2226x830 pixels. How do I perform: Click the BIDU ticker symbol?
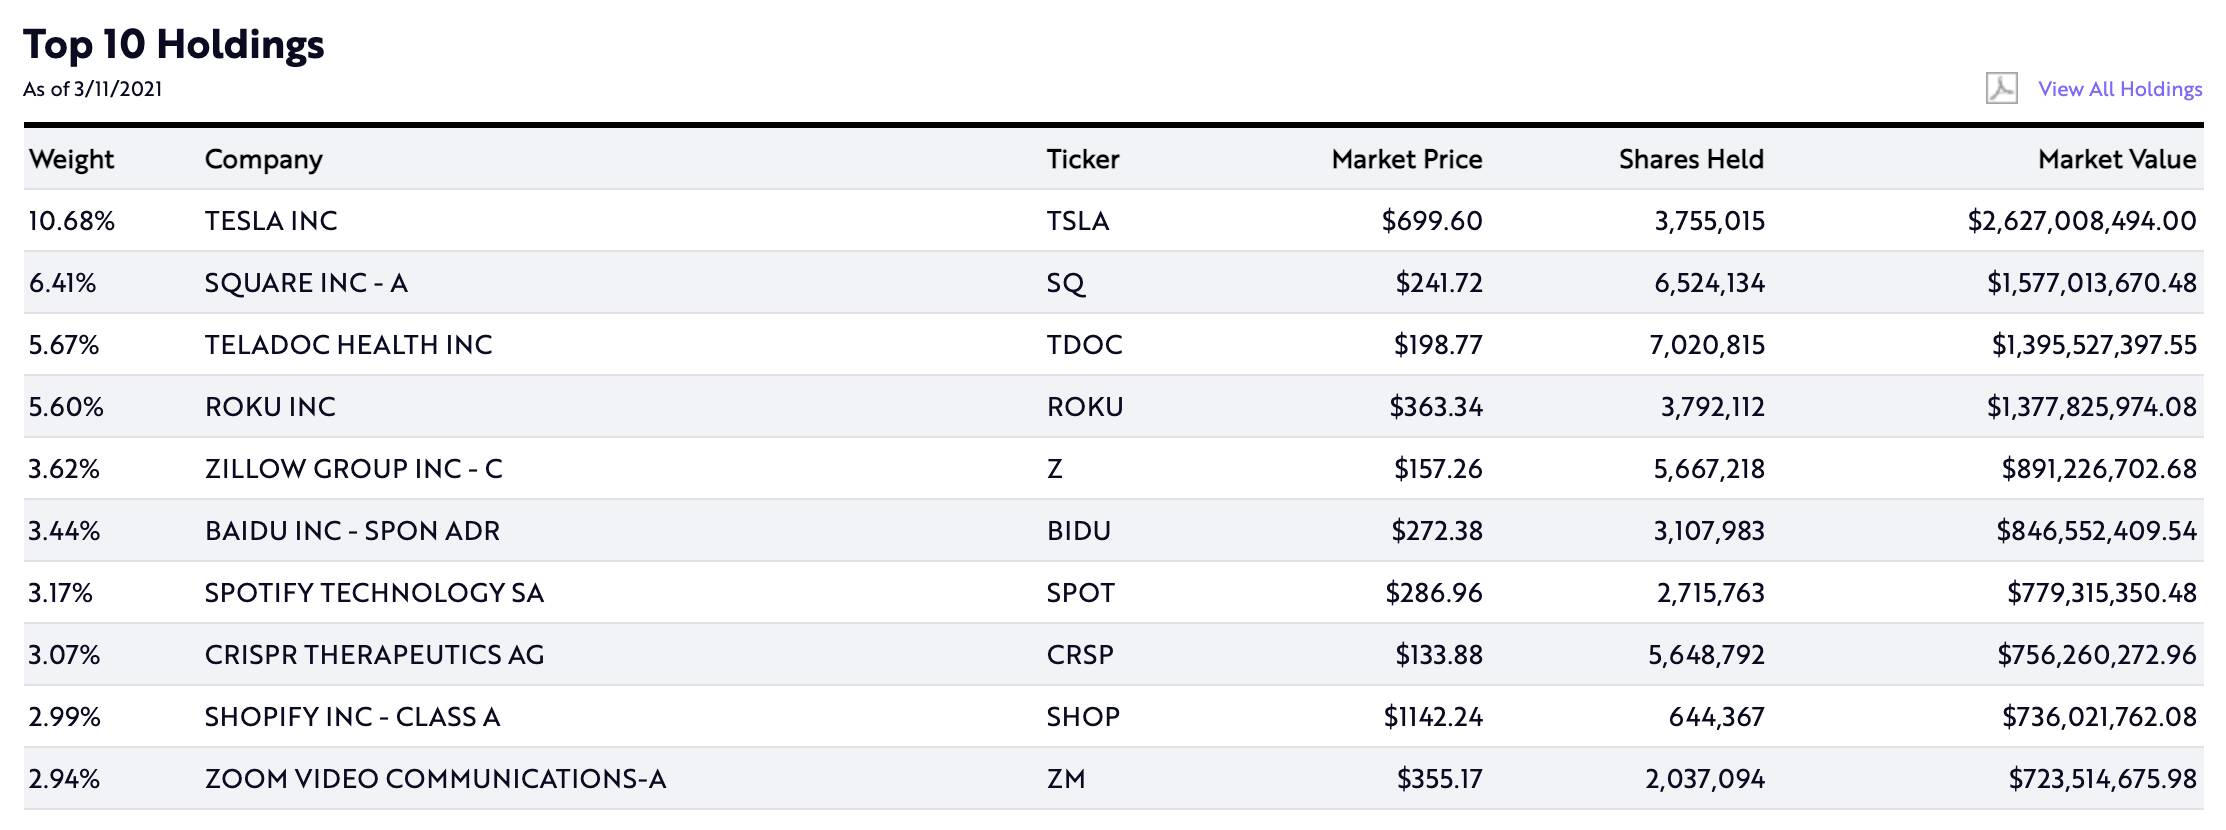tap(1078, 531)
